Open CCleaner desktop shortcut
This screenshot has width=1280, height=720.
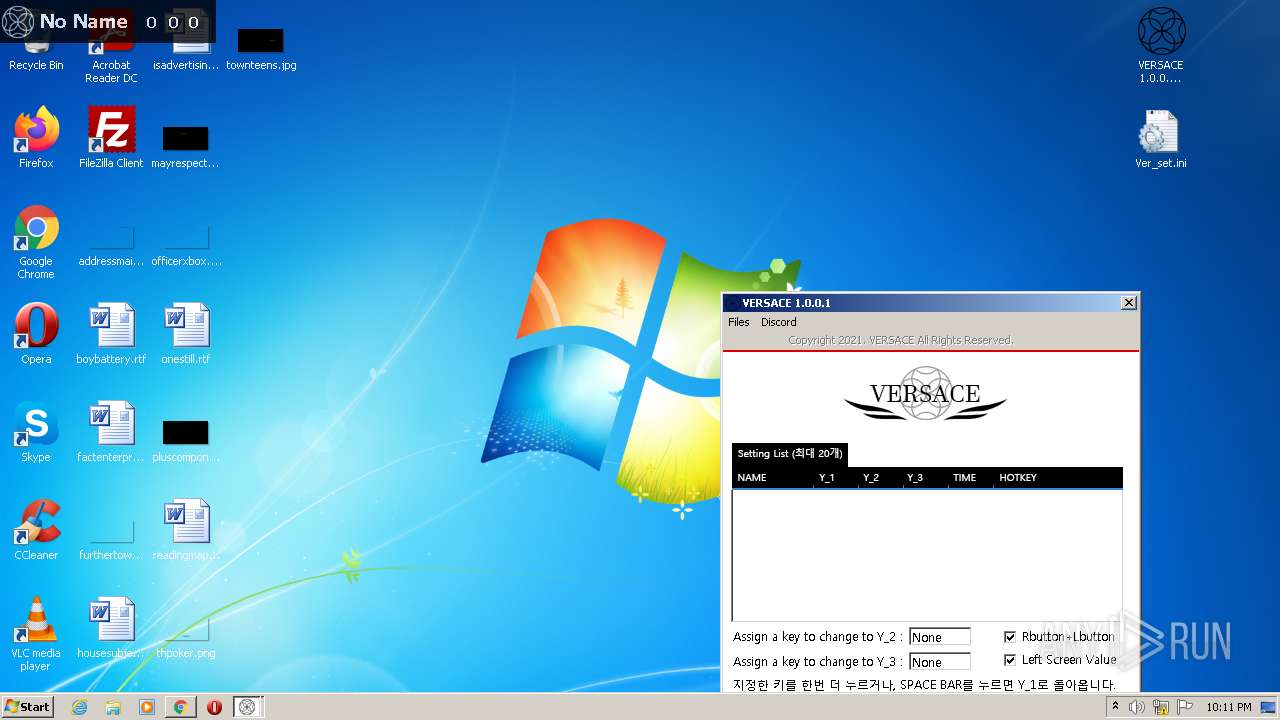[x=36, y=530]
